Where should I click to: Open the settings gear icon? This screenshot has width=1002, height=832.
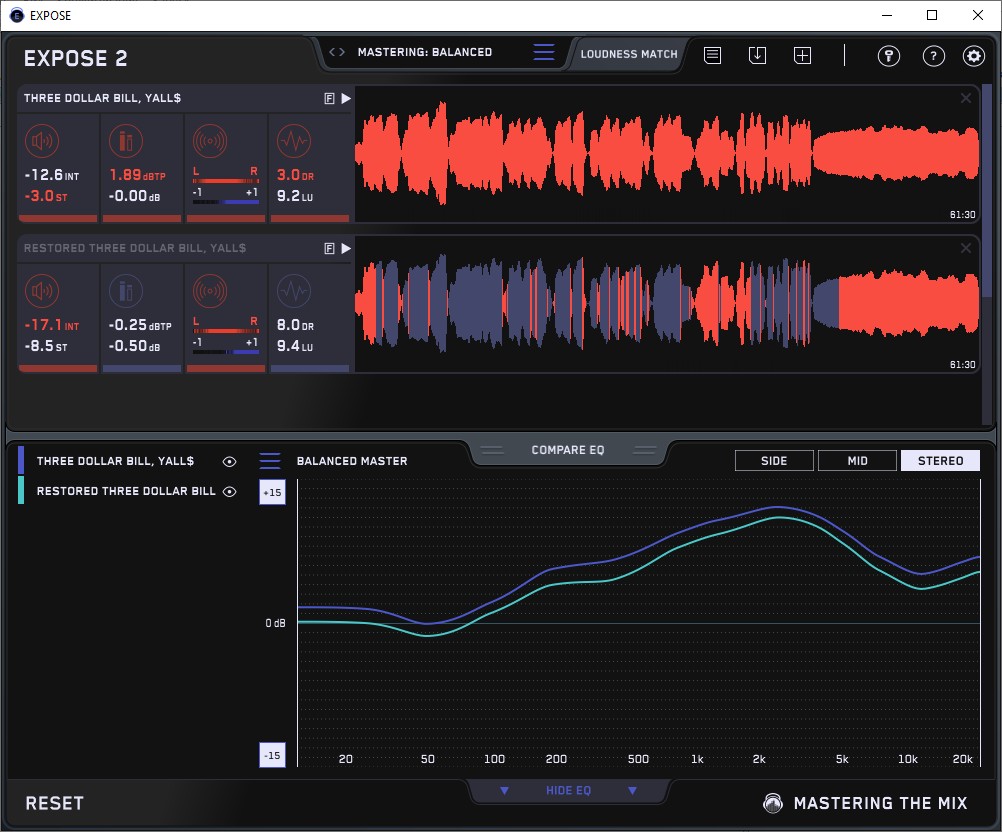tap(974, 56)
